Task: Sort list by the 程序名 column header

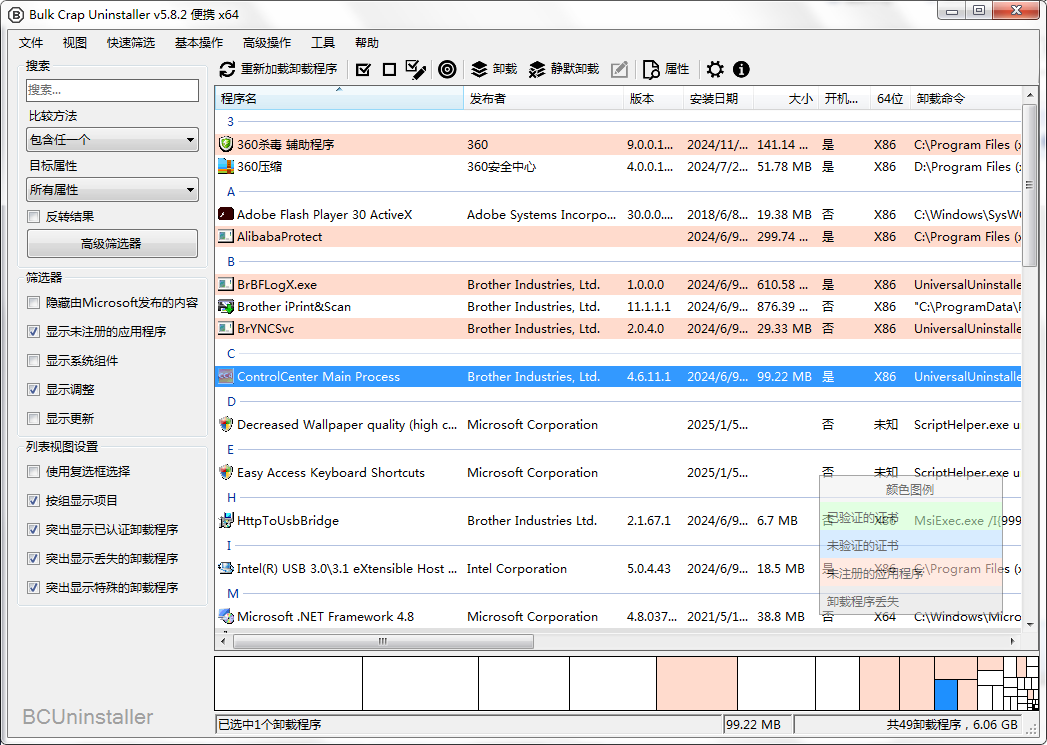Action: click(340, 99)
